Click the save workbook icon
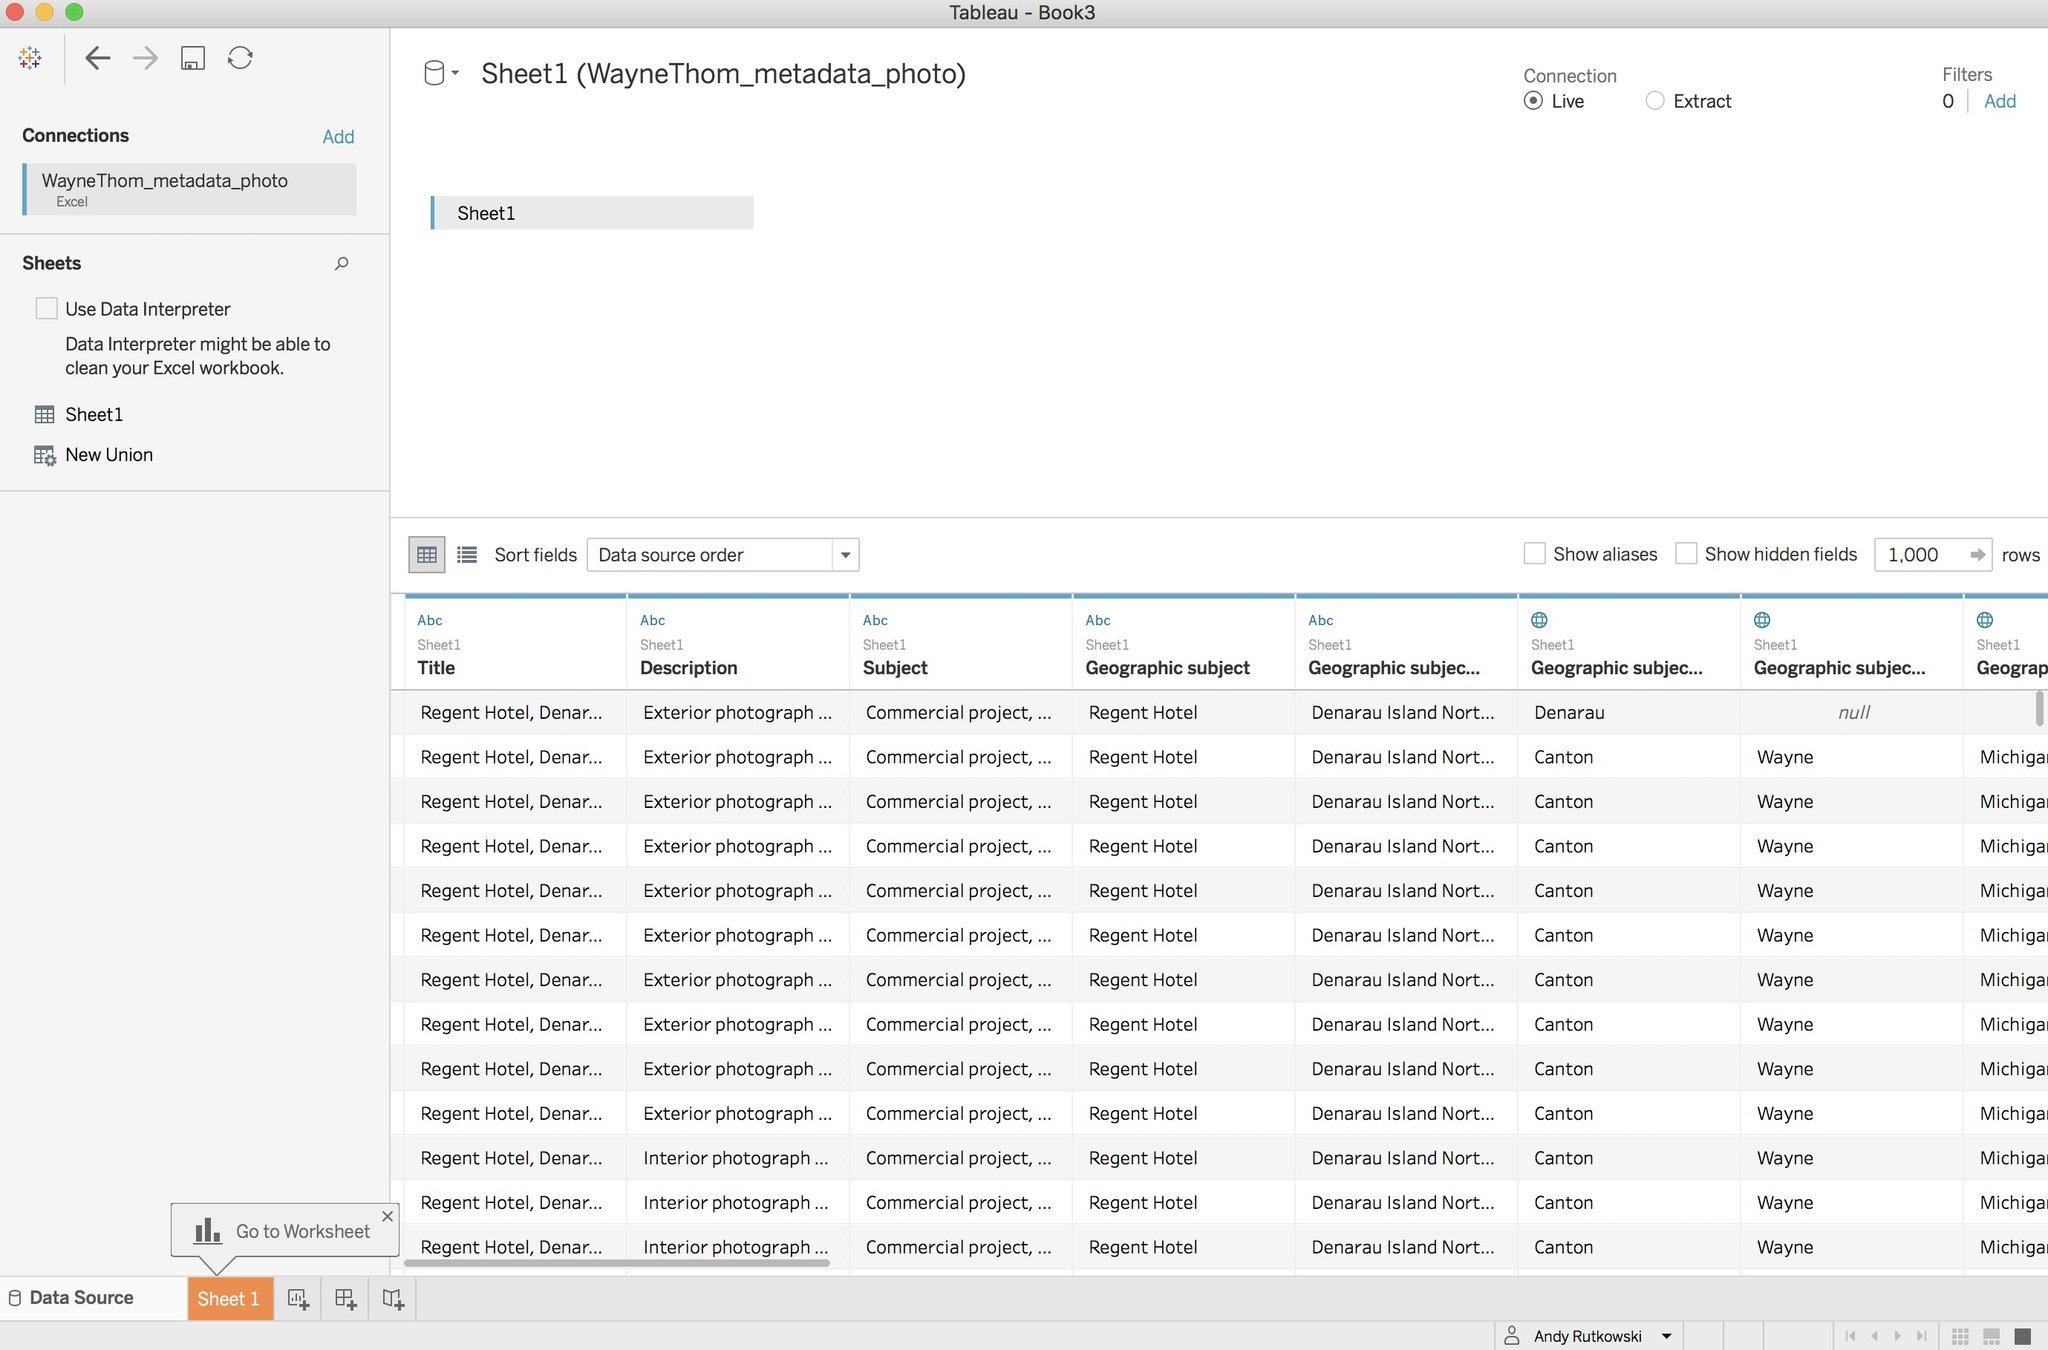The image size is (2048, 1350). 193,58
